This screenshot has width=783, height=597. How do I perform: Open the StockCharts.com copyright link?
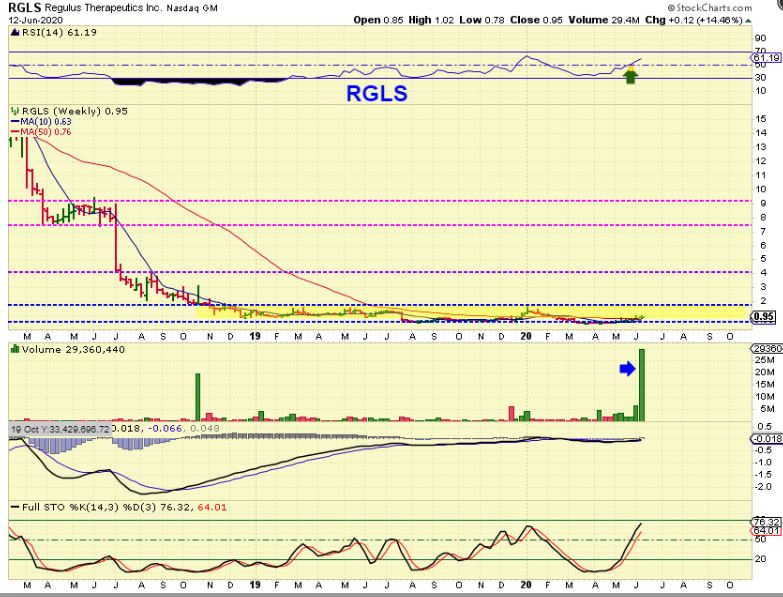click(710, 7)
